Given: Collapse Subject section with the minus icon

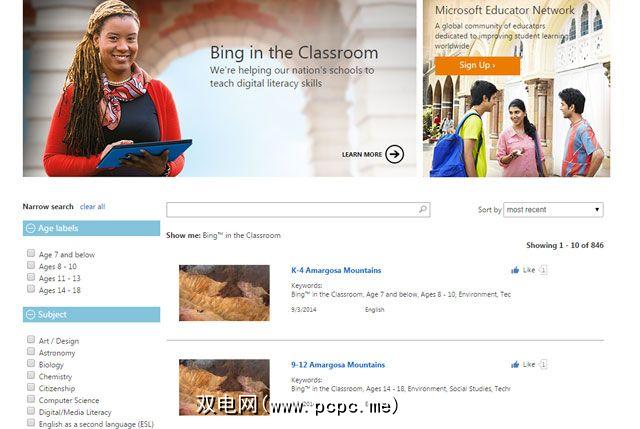Looking at the screenshot, I should point(31,314).
